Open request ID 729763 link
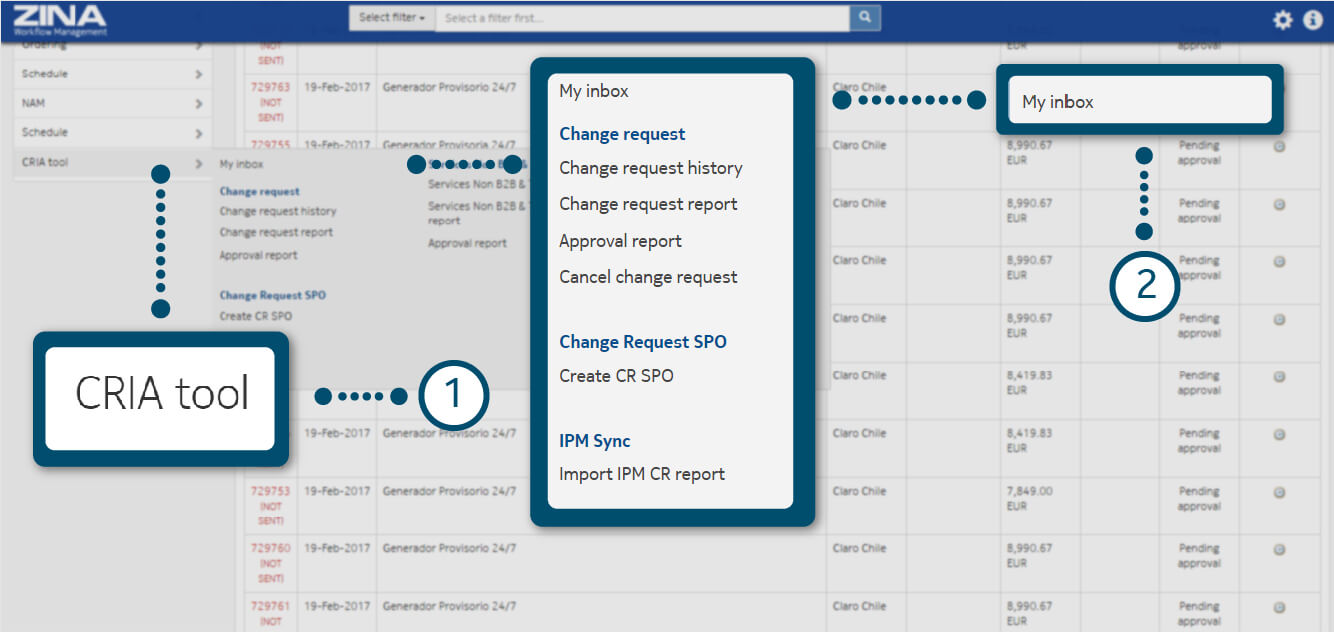 pyautogui.click(x=270, y=87)
